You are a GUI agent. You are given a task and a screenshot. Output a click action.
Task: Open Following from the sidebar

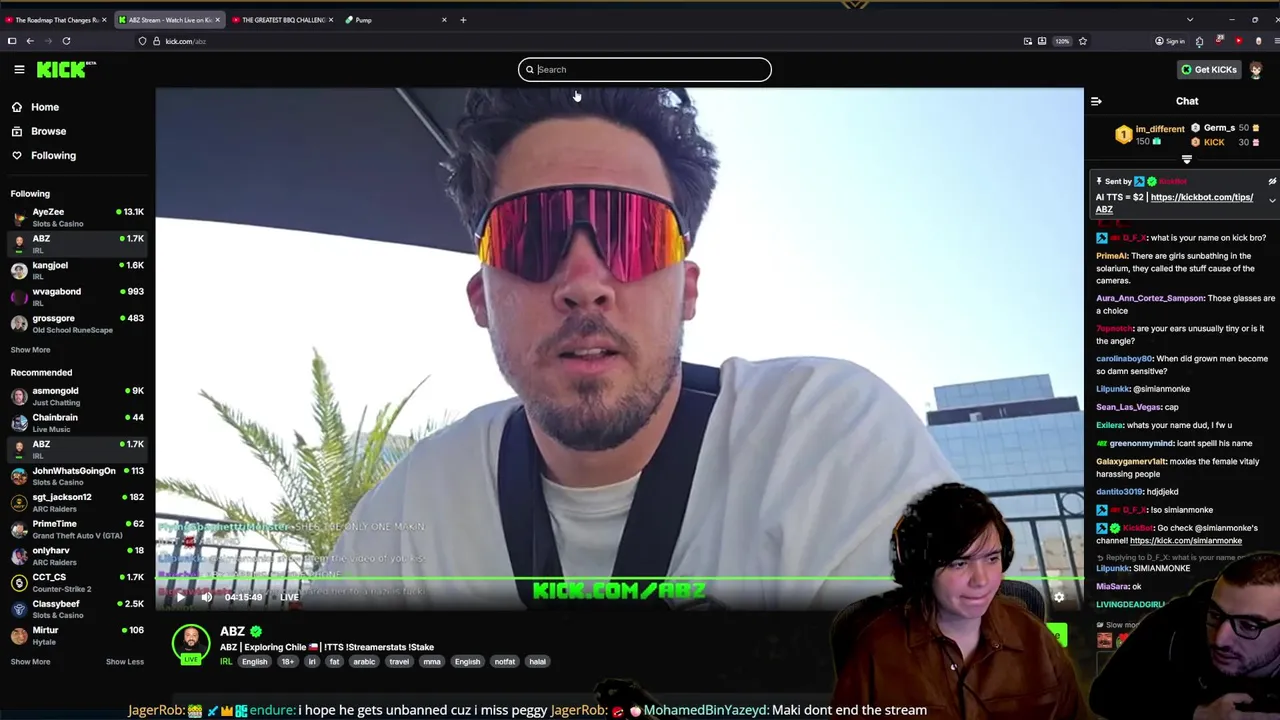[53, 155]
